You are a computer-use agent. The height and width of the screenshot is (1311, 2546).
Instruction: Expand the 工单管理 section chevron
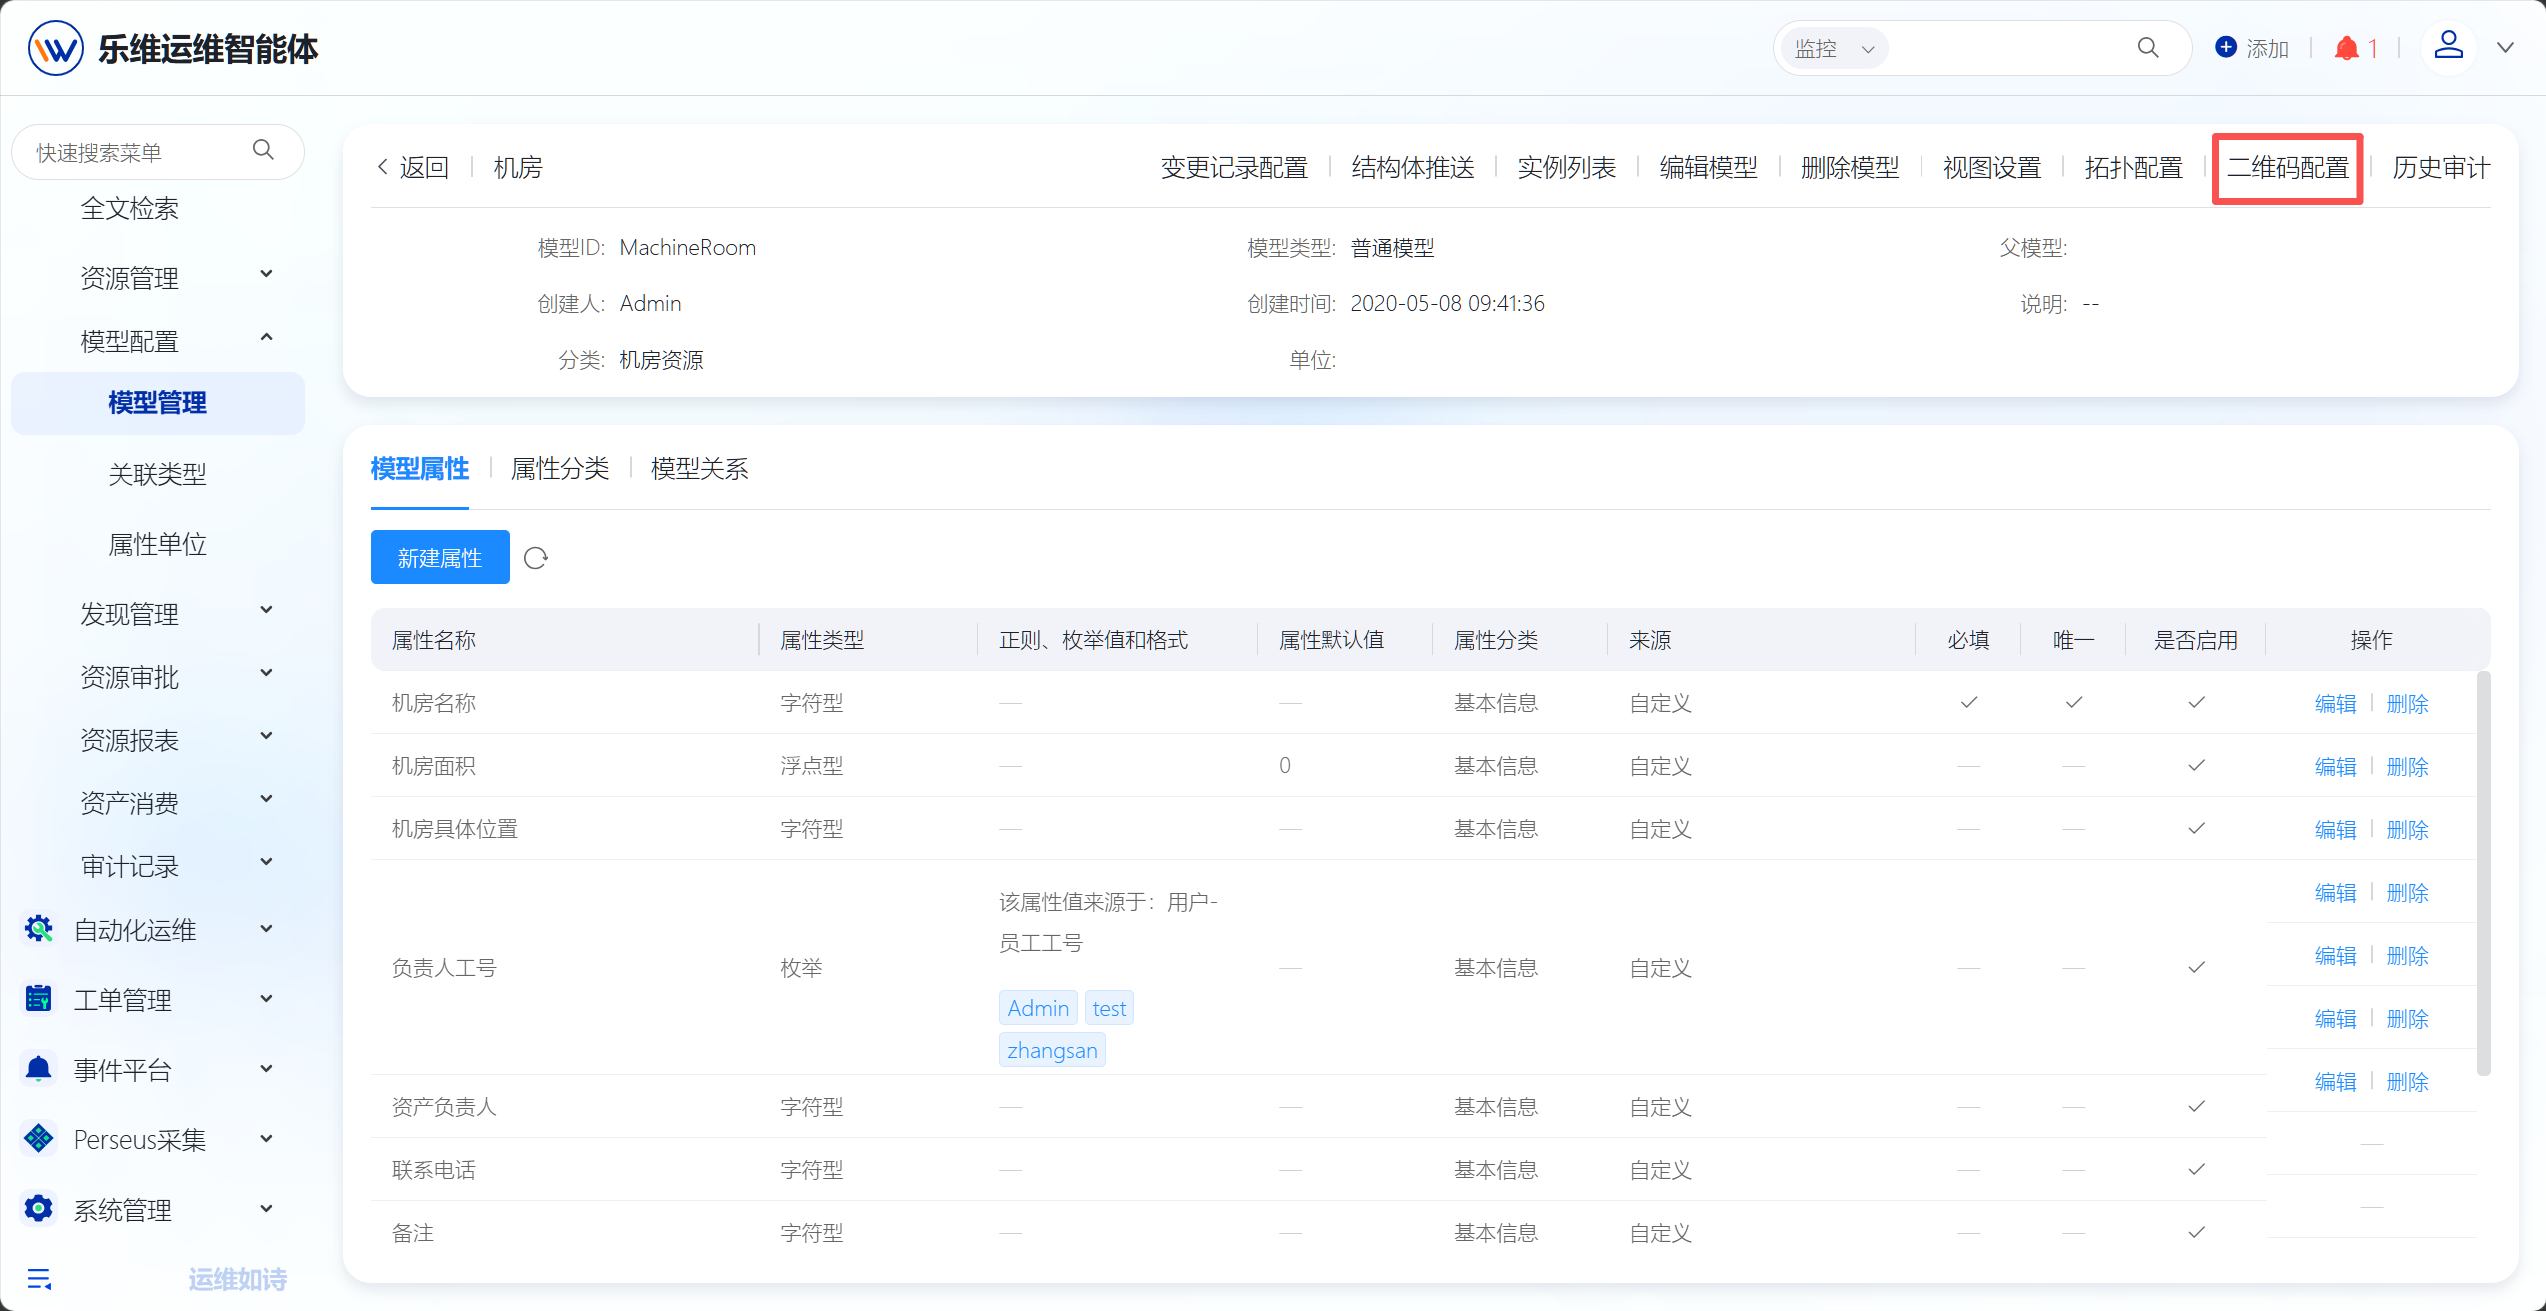pos(267,999)
